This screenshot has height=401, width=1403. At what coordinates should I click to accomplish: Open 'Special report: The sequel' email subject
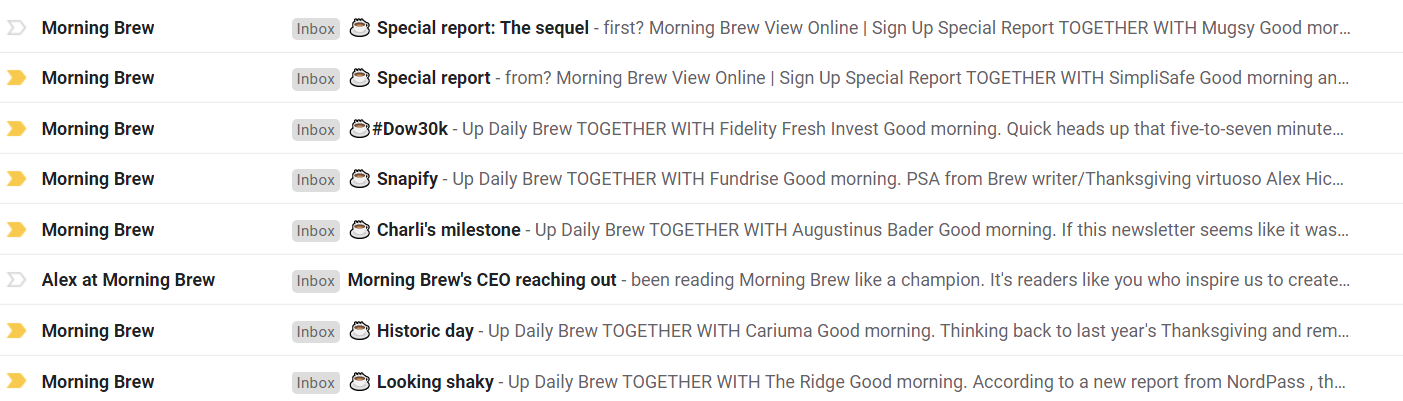483,28
